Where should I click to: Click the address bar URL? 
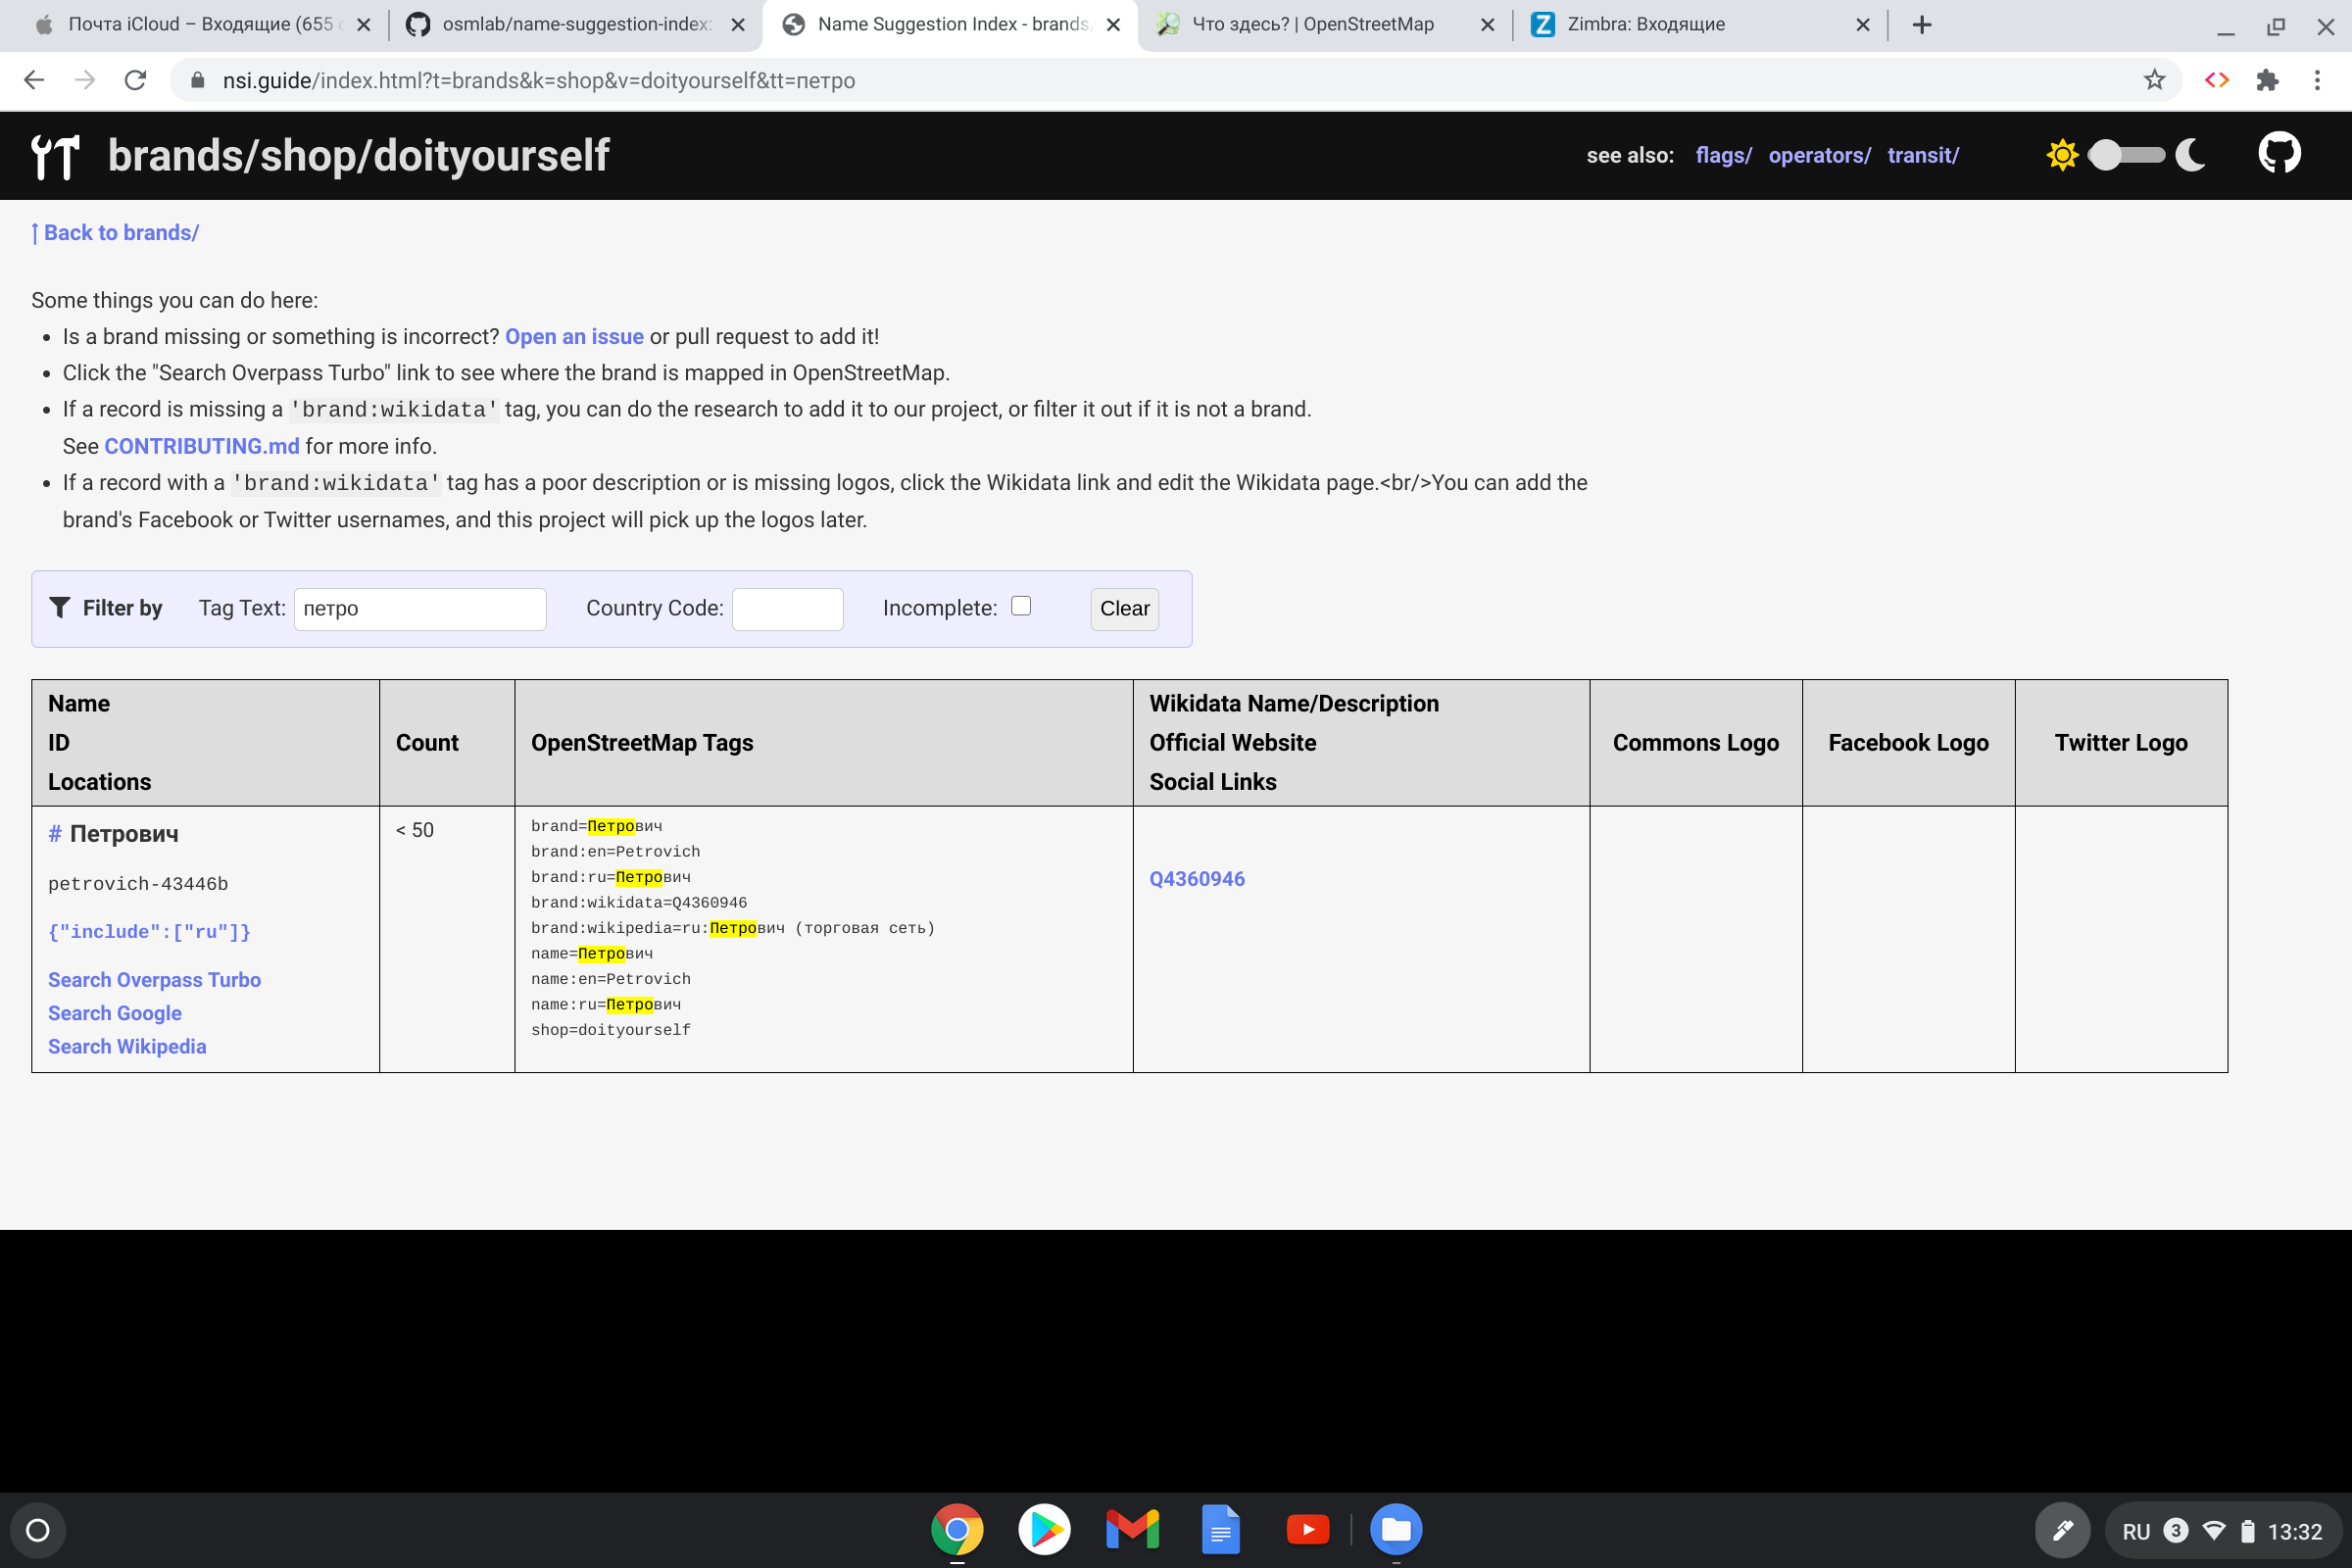click(x=539, y=81)
